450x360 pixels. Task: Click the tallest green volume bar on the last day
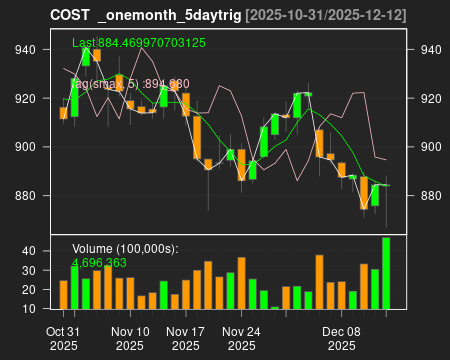click(386, 273)
